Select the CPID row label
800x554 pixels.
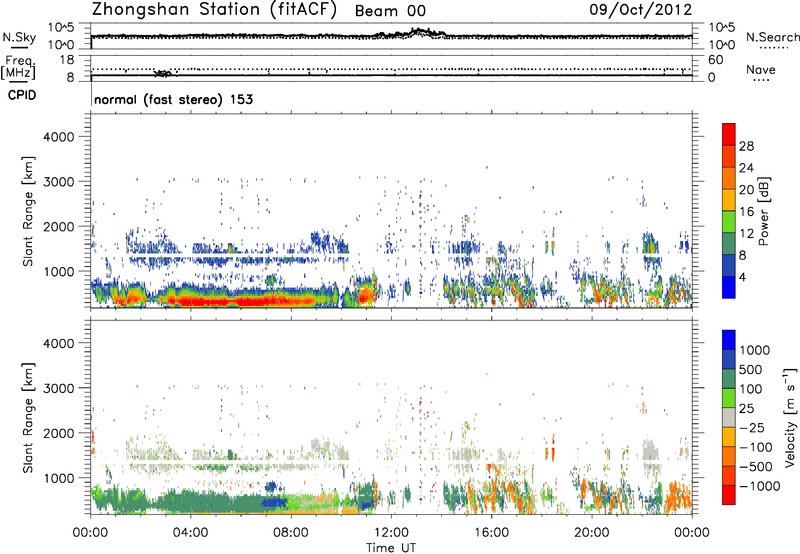tap(22, 95)
